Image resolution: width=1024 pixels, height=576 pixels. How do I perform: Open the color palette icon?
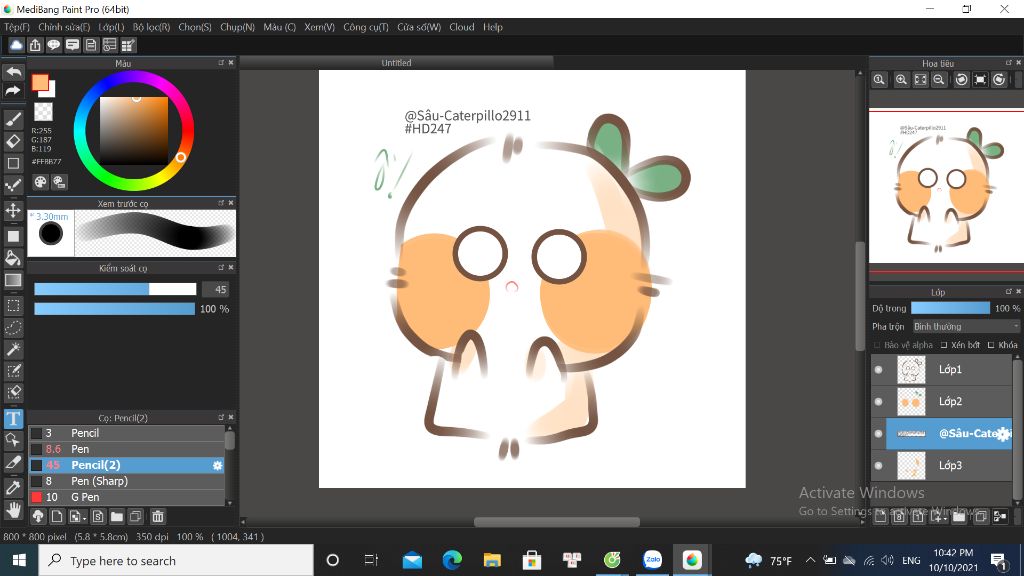pyautogui.click(x=40, y=182)
